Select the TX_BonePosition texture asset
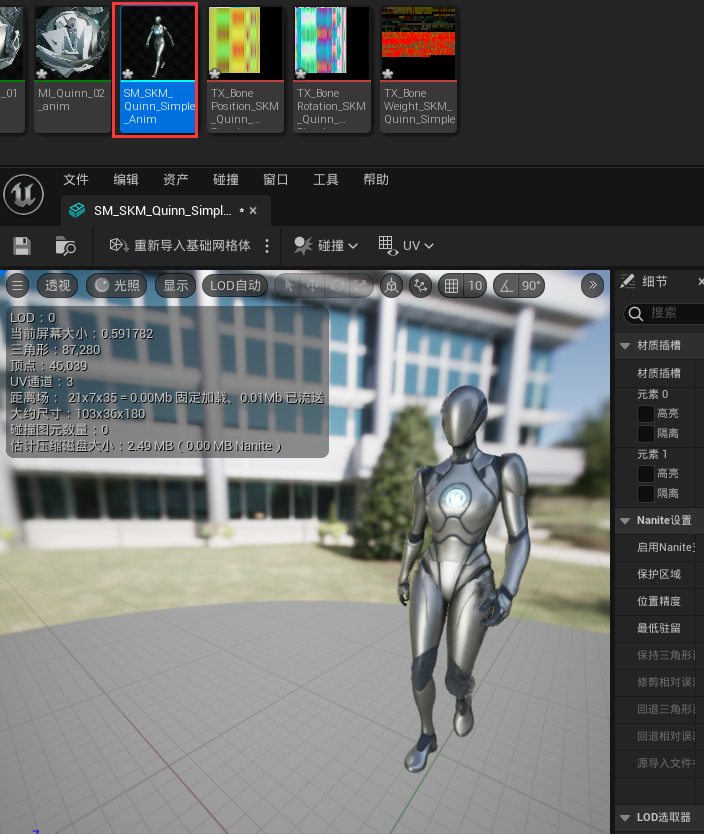This screenshot has height=834, width=704. [245, 69]
